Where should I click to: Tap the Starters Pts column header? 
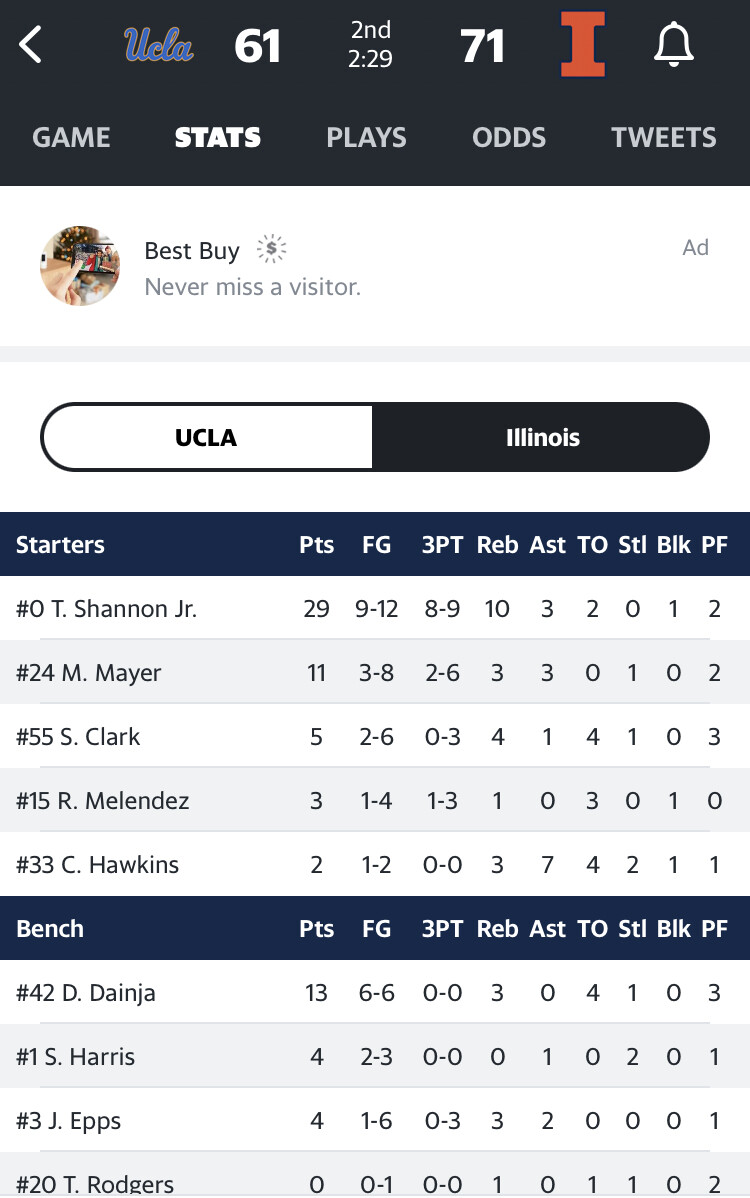(x=316, y=545)
